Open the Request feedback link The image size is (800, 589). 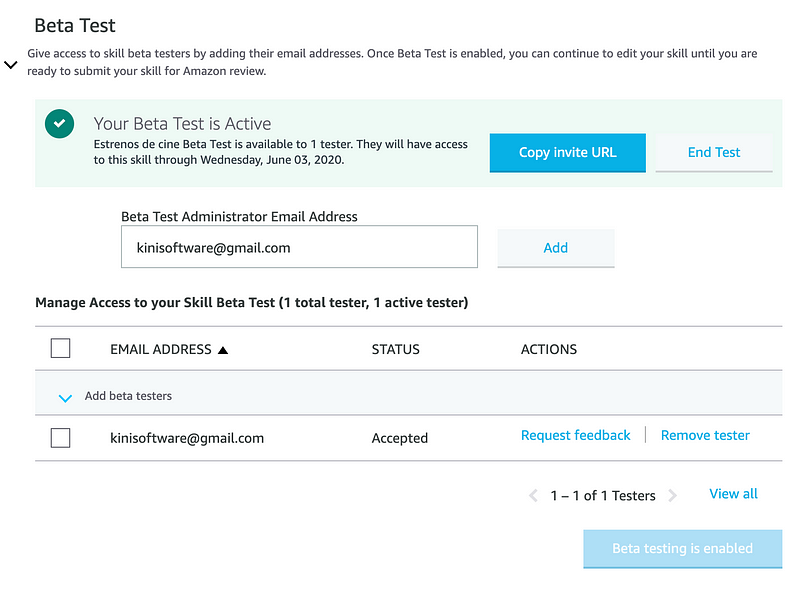pyautogui.click(x=576, y=436)
